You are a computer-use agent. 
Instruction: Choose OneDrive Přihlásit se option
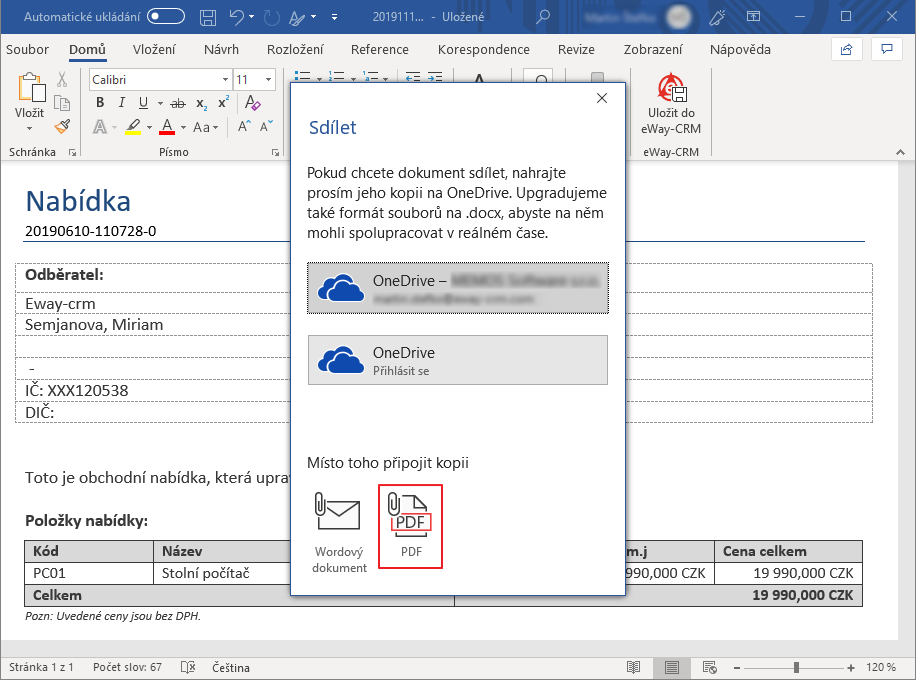pos(458,360)
